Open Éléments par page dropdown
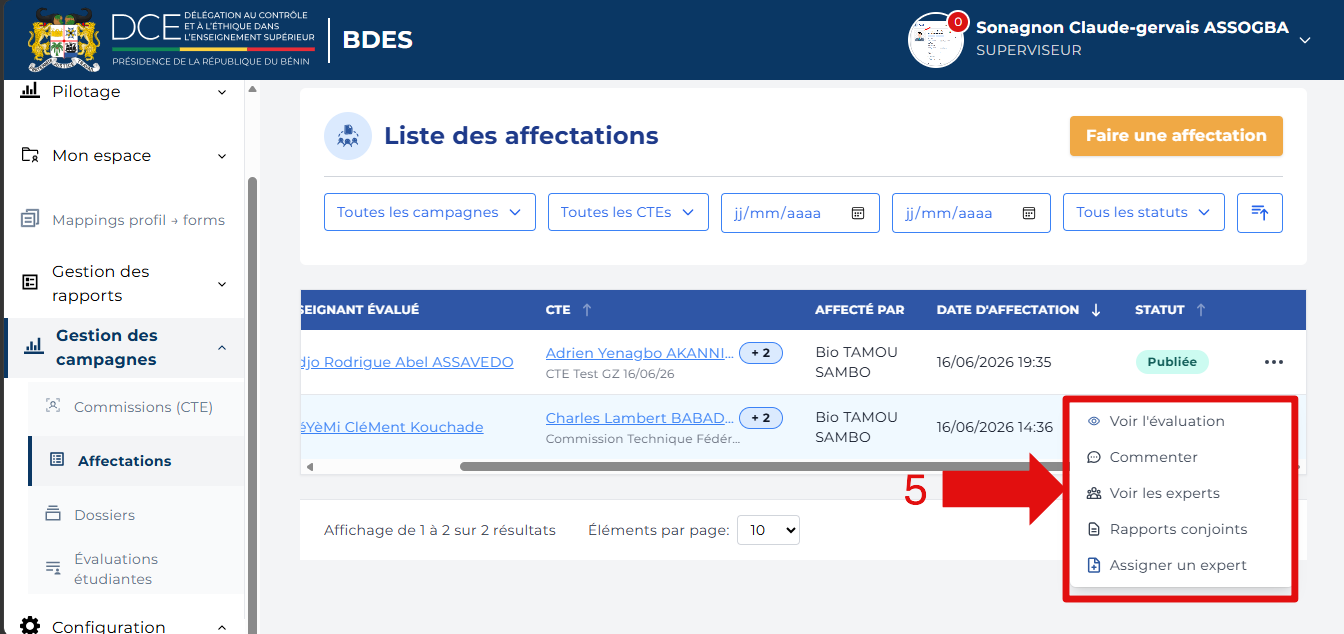 [768, 530]
